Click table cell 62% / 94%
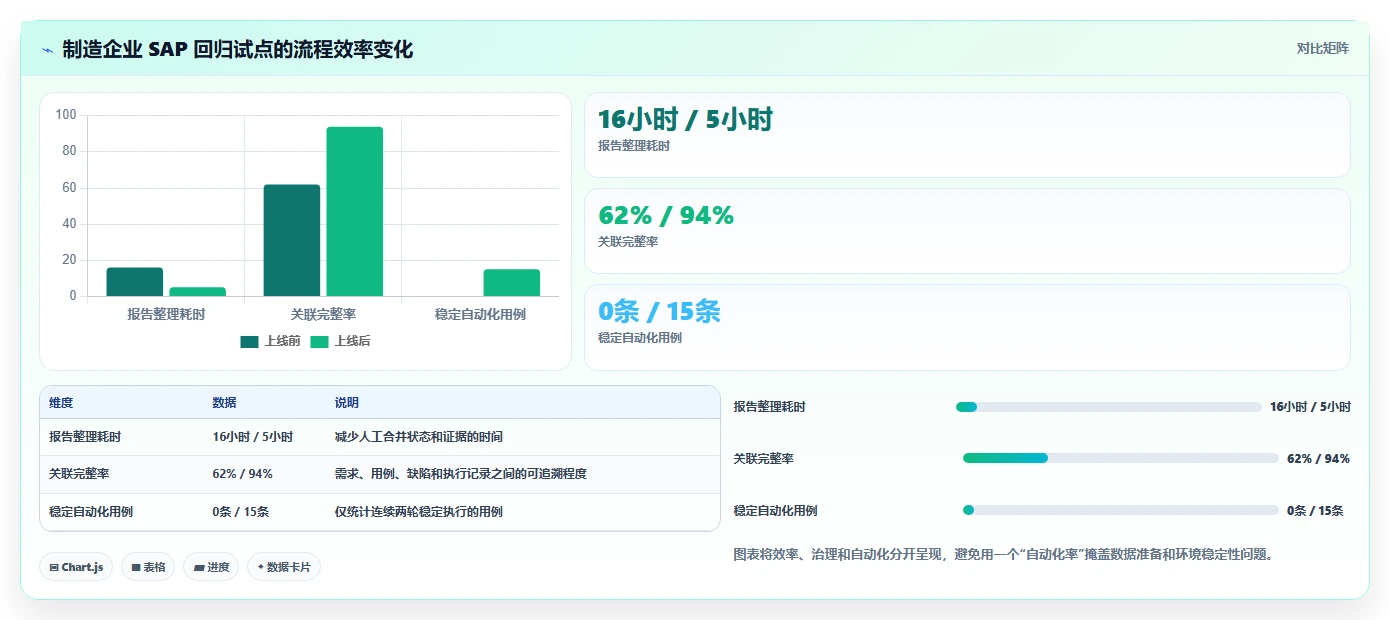This screenshot has width=1390, height=620. [x=242, y=474]
